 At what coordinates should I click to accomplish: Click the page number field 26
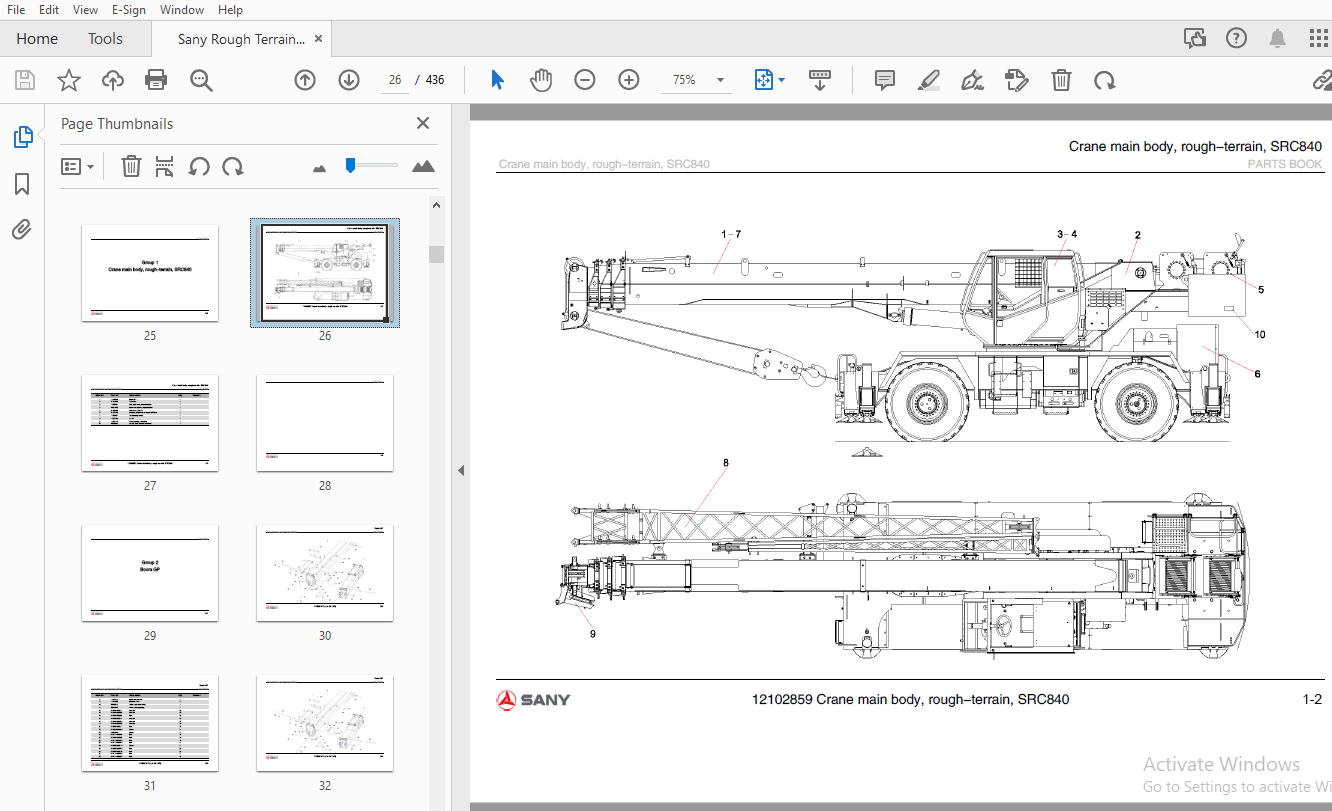pos(395,80)
